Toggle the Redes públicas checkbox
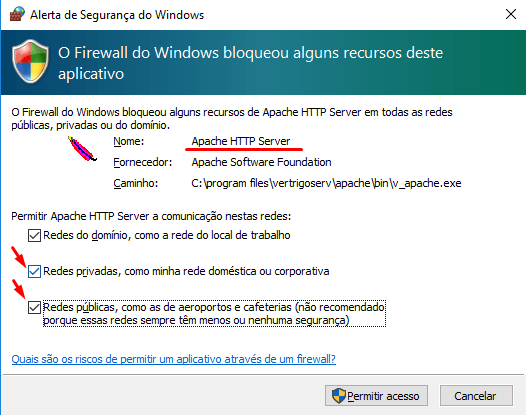The image size is (526, 415). tap(34, 307)
